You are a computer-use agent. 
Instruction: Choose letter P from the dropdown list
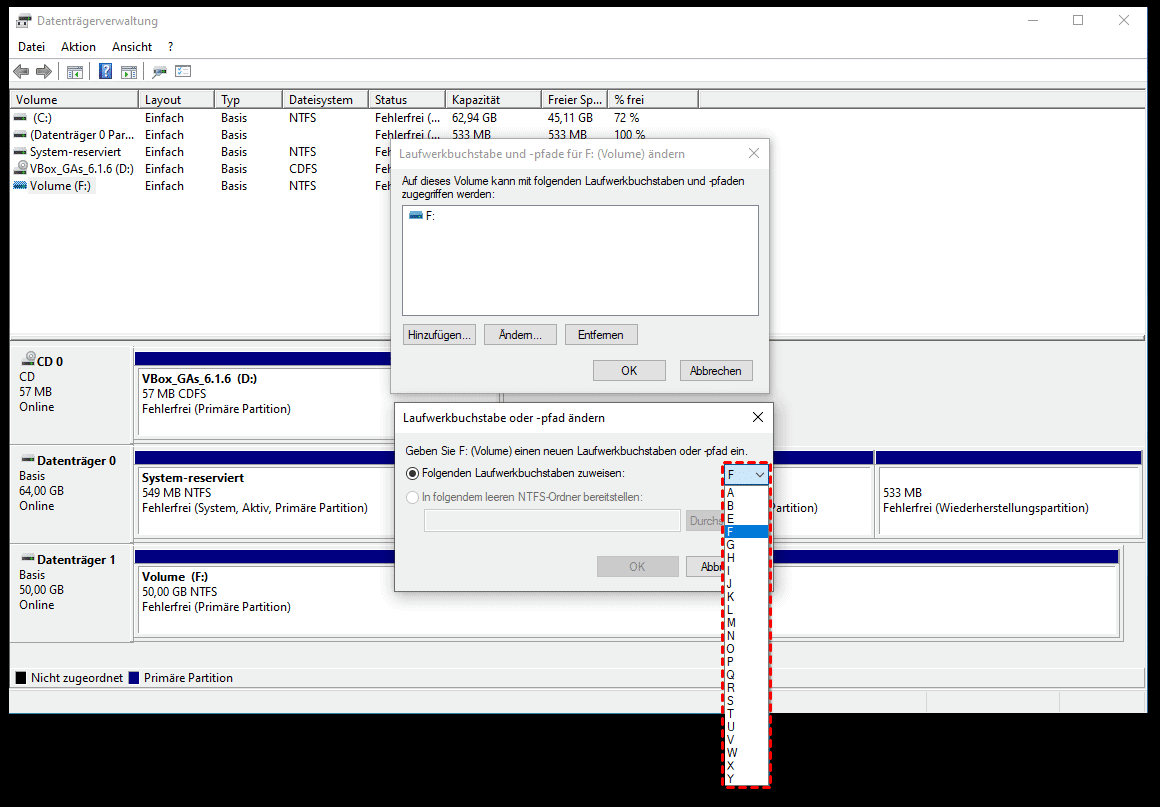click(746, 662)
